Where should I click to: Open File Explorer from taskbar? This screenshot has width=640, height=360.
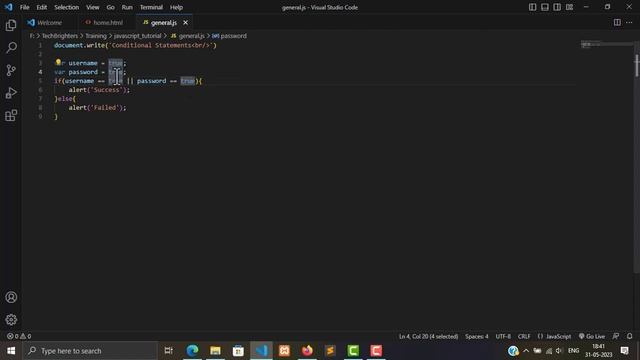point(215,351)
